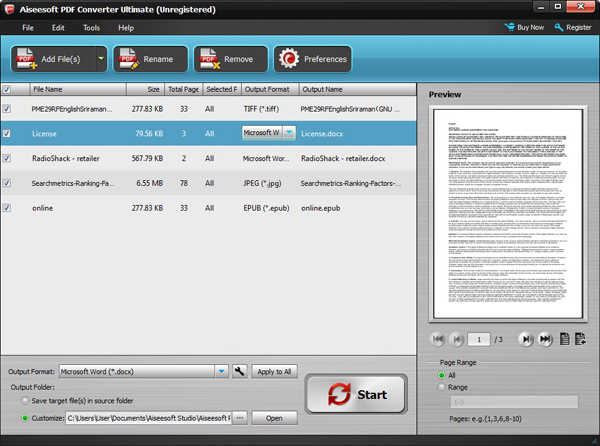The image size is (600, 446).
Task: Jump to last page in preview
Action: coord(545,339)
